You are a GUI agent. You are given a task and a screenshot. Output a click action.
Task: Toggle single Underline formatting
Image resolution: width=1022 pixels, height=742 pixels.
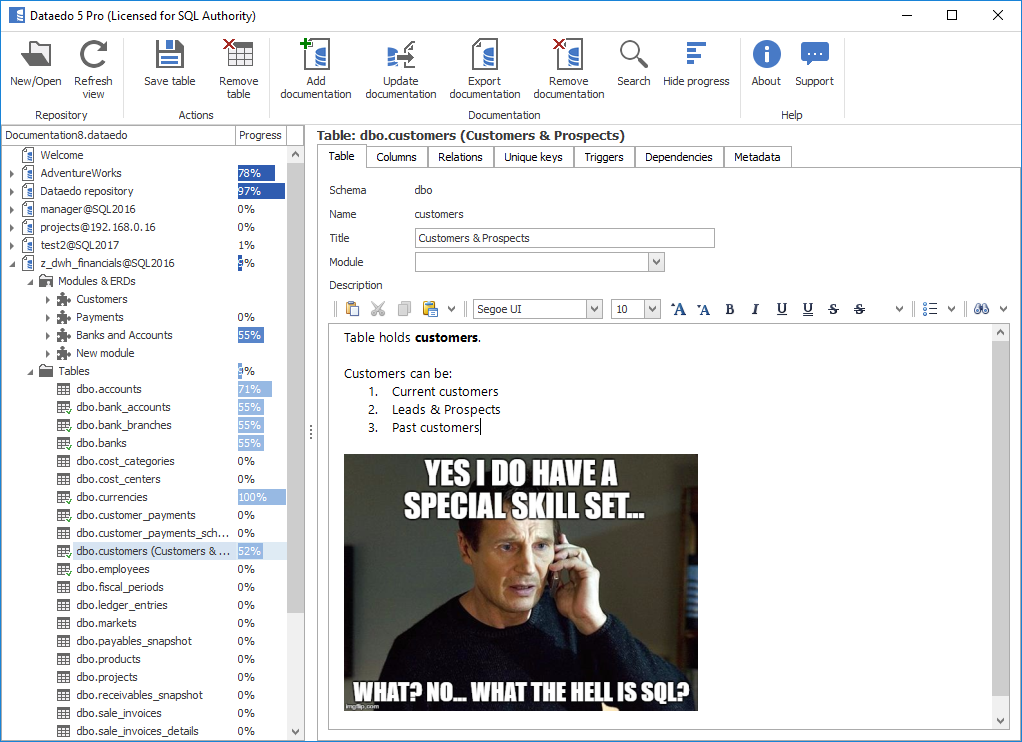pyautogui.click(x=781, y=309)
